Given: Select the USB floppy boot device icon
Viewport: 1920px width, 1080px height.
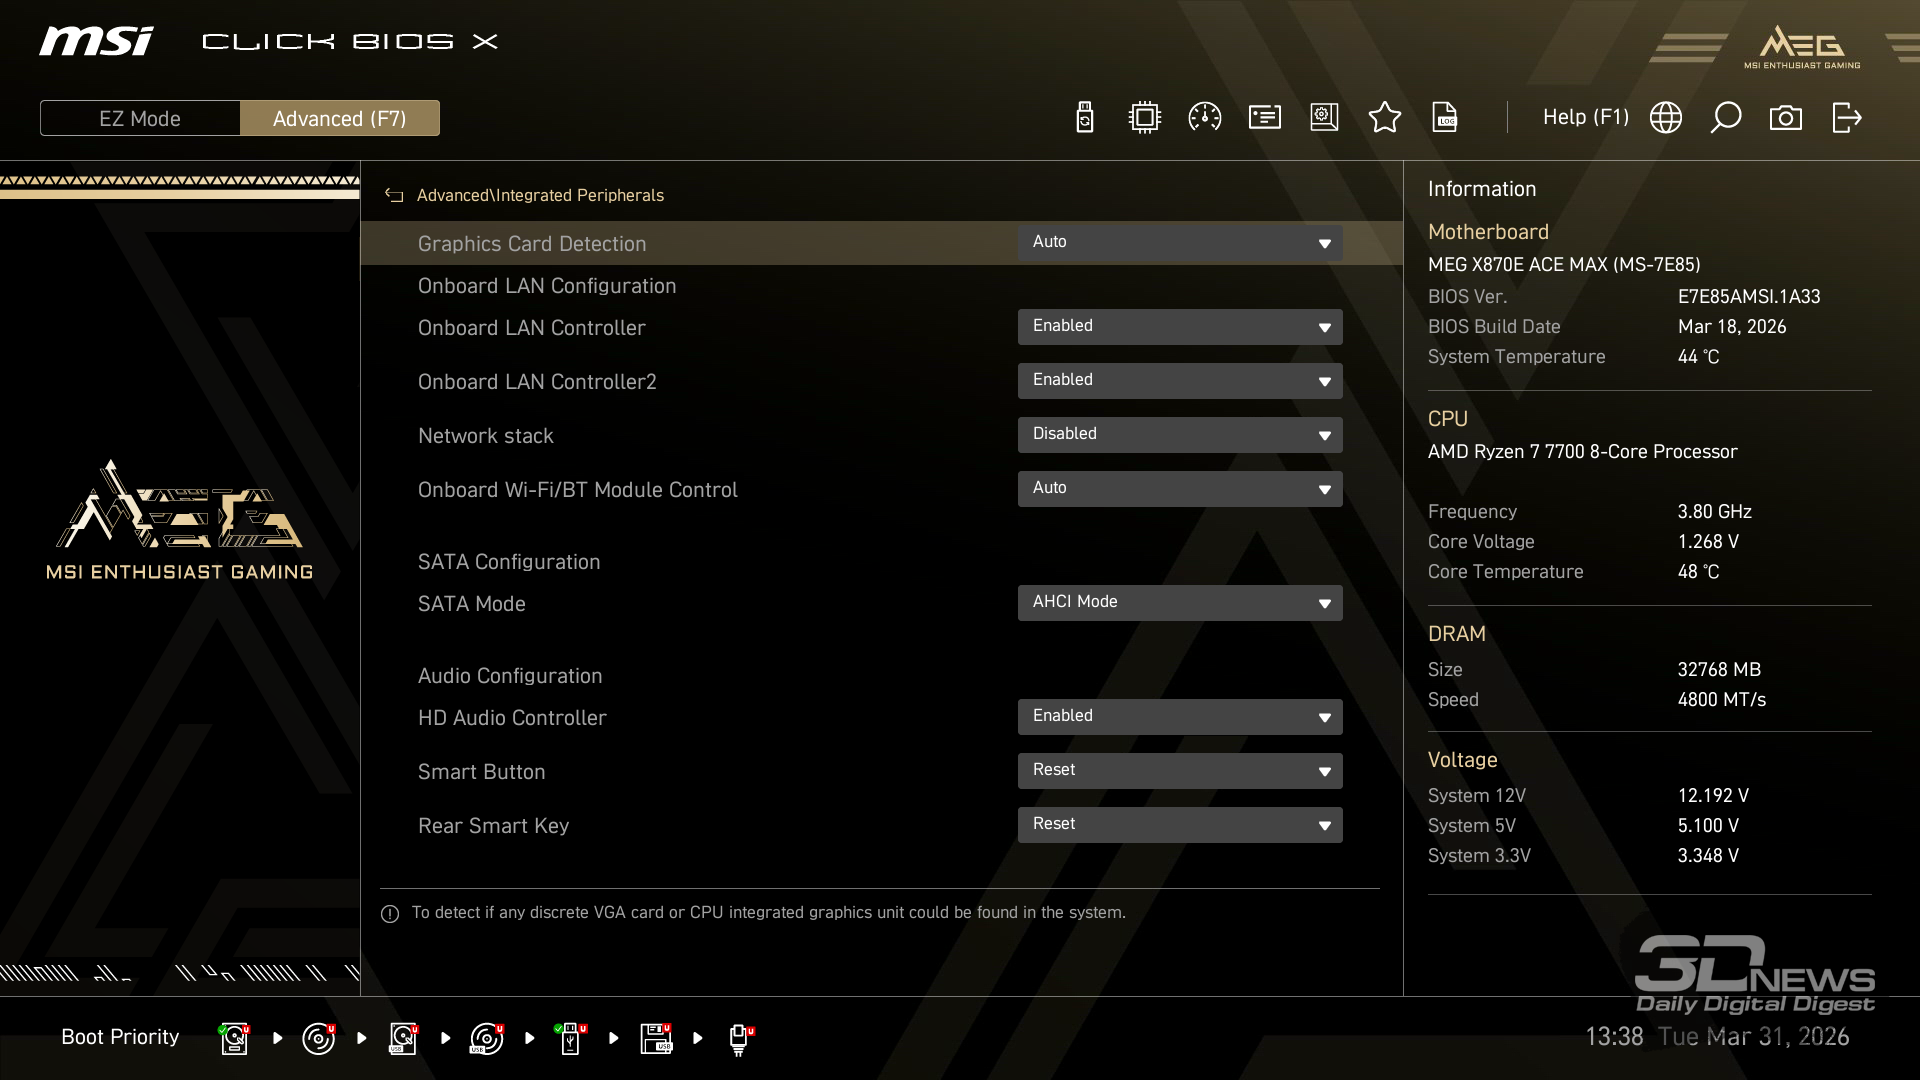Looking at the screenshot, I should [656, 1038].
